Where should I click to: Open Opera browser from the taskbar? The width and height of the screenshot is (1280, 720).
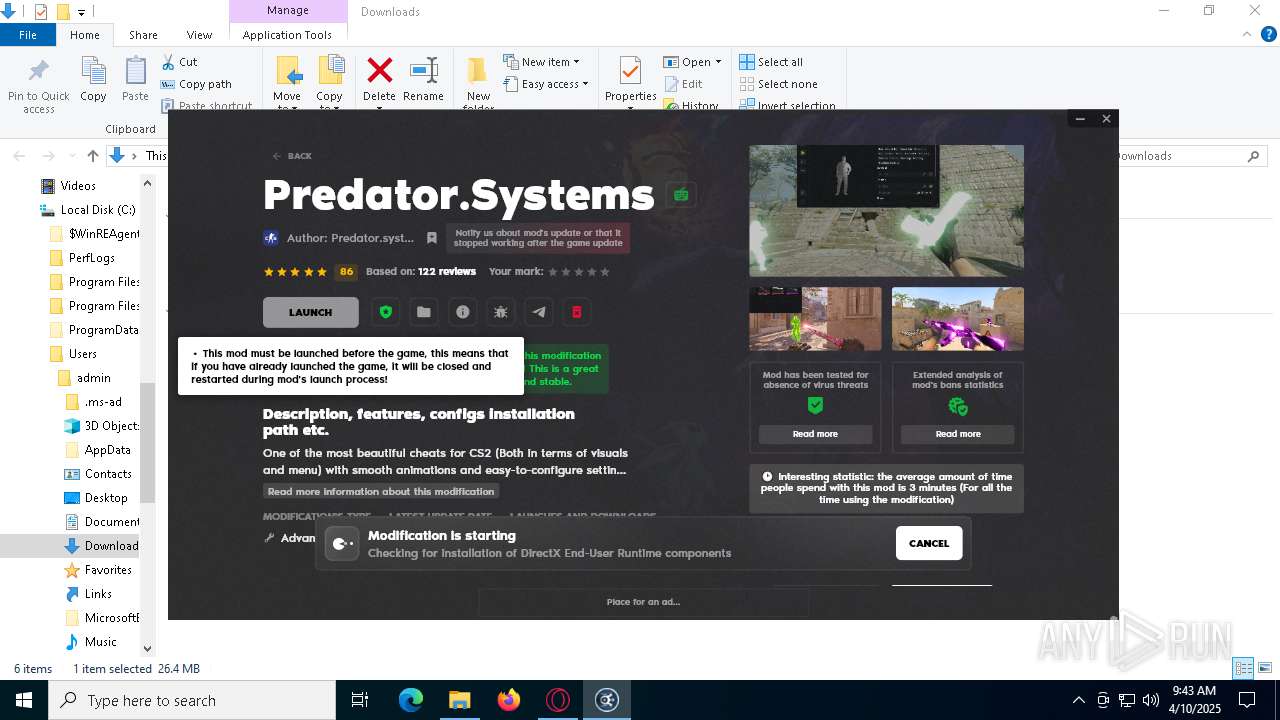558,700
